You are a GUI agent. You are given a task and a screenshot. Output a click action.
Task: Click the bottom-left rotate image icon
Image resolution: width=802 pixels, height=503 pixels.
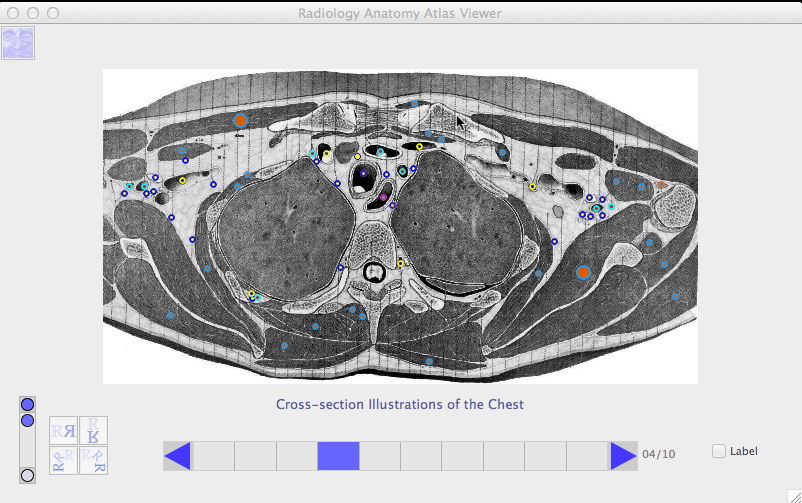click(x=64, y=460)
